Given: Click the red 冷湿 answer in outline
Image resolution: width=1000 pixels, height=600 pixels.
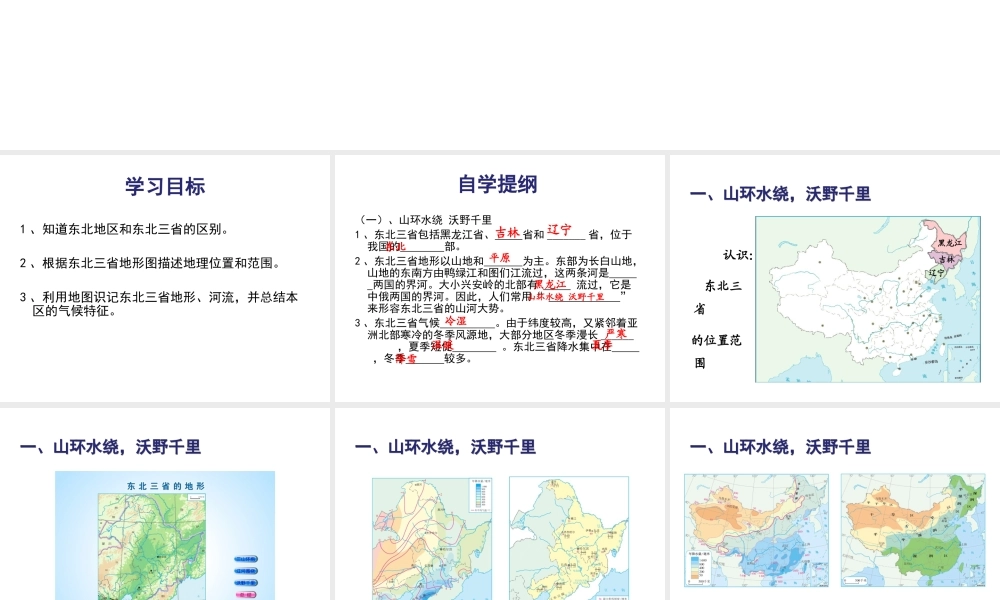Looking at the screenshot, I should tap(455, 321).
